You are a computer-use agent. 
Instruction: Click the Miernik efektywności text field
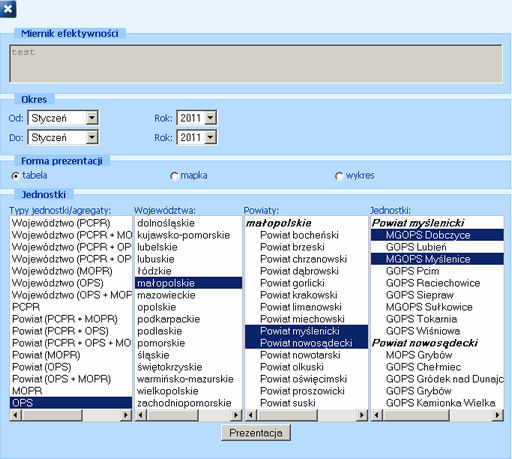pyautogui.click(x=256, y=63)
